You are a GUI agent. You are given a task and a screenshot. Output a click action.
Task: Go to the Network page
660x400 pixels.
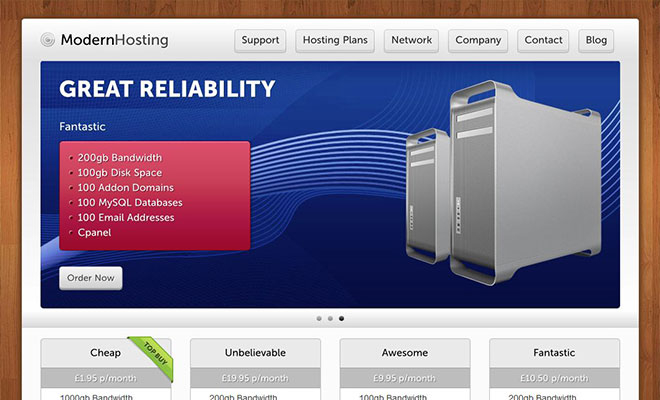411,41
